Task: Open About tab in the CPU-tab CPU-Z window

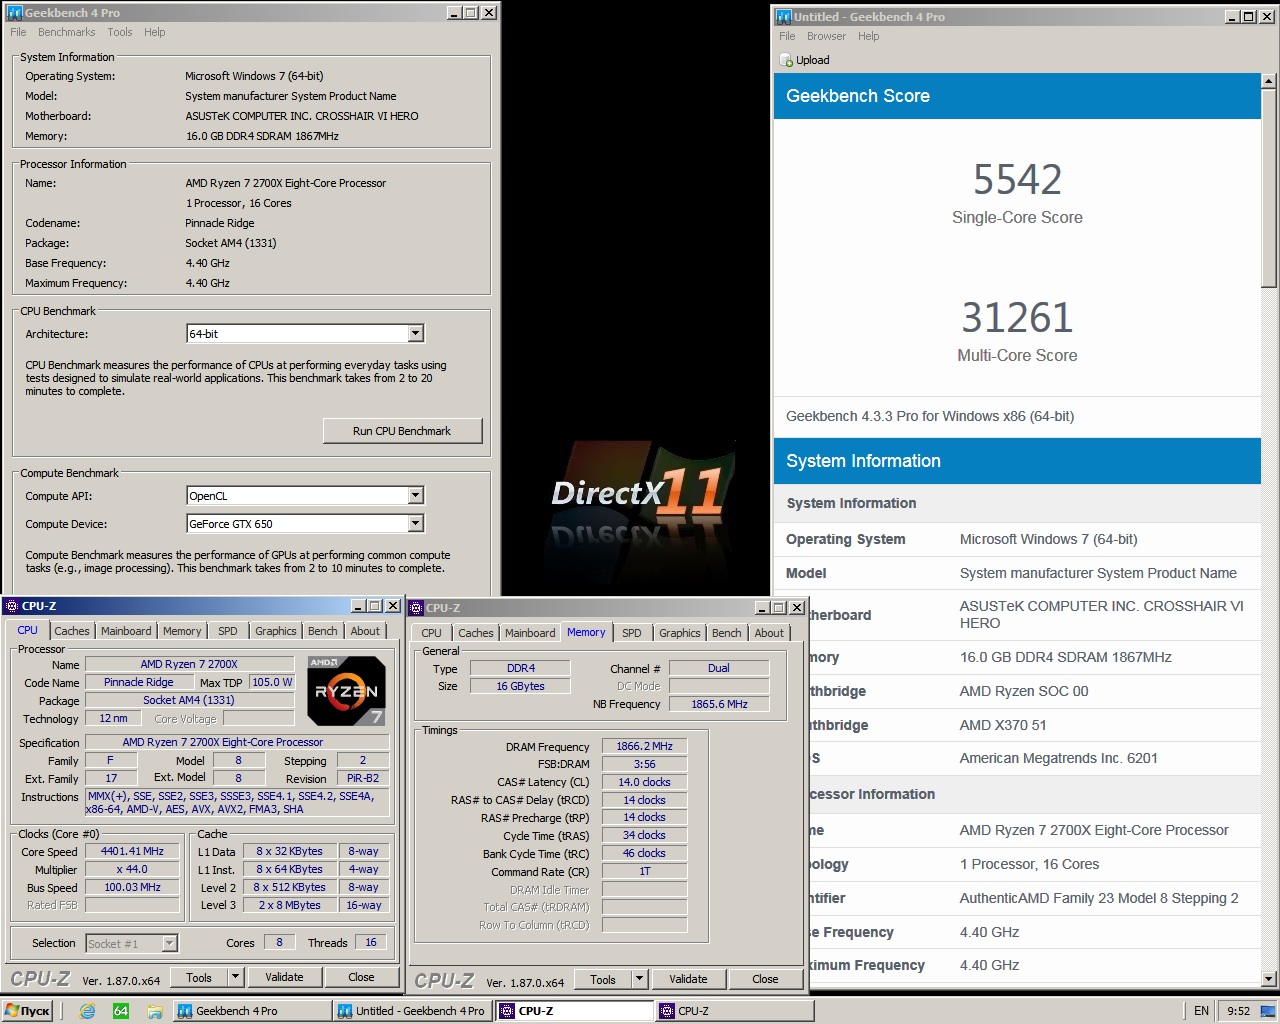Action: coord(365,631)
